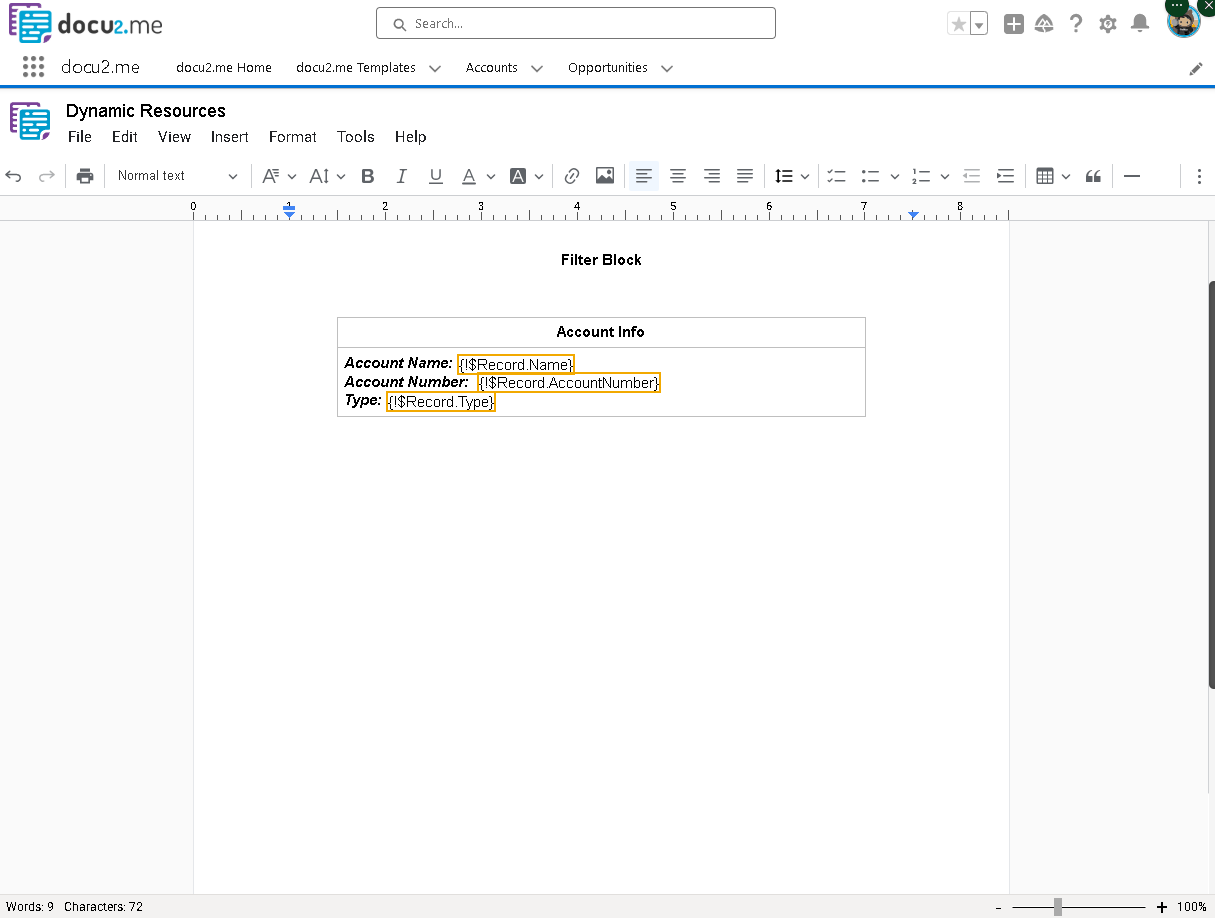The image size is (1215, 918).
Task: Click the pencil edit navigation icon
Action: coord(1196,68)
